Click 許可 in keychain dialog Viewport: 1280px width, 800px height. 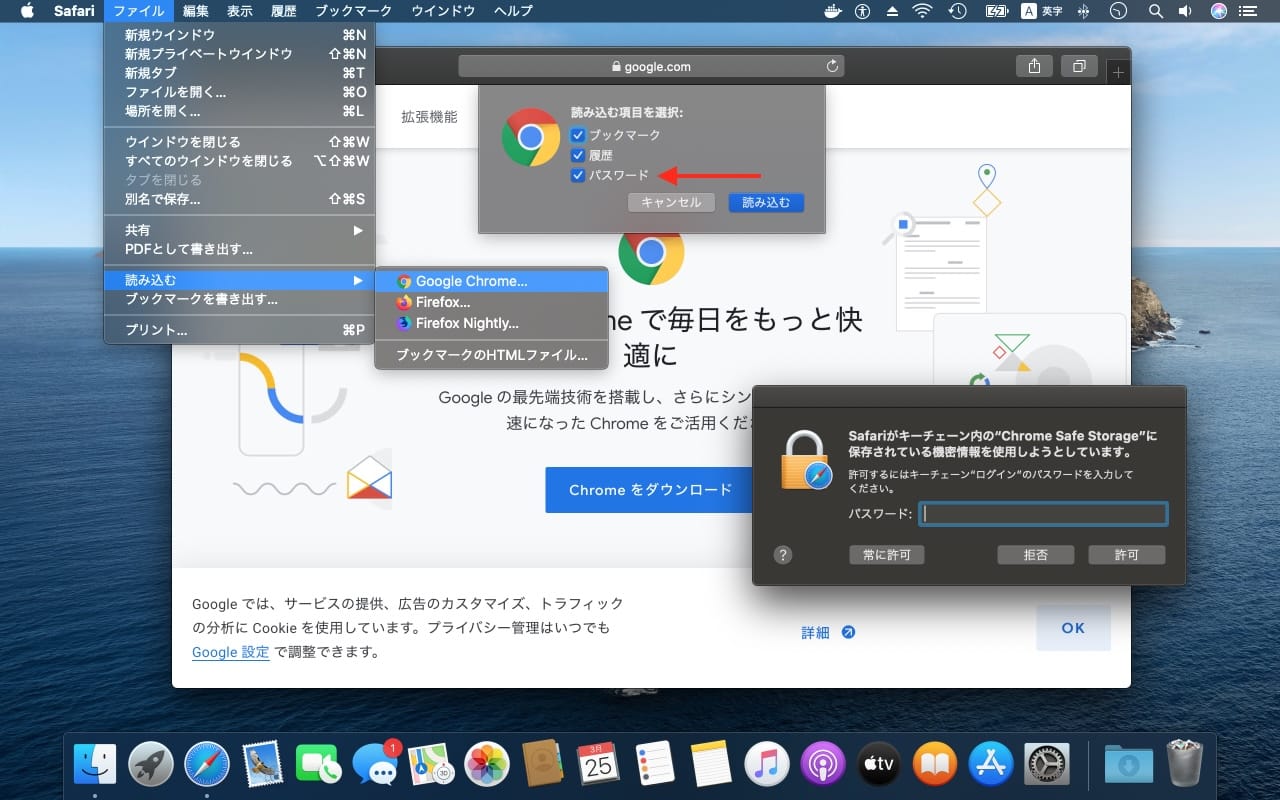[1127, 555]
